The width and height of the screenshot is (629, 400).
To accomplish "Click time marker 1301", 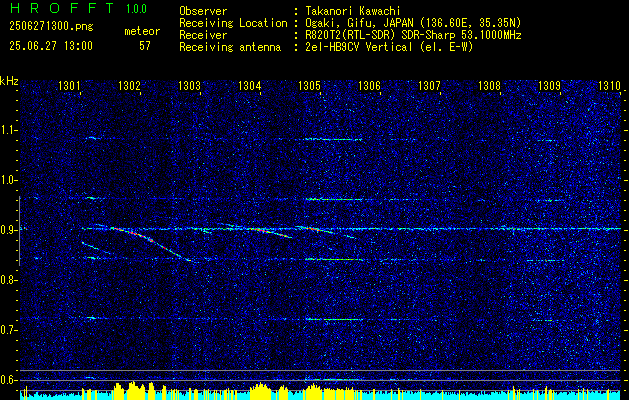I will click(x=69, y=85).
